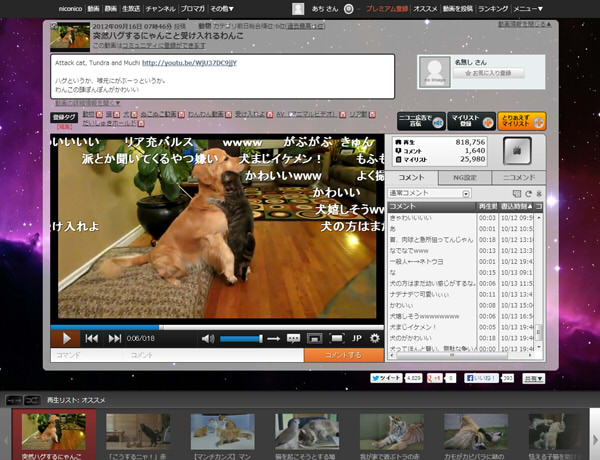This screenshot has width=600, height=460.
Task: Skip to next video in player
Action: tap(114, 339)
